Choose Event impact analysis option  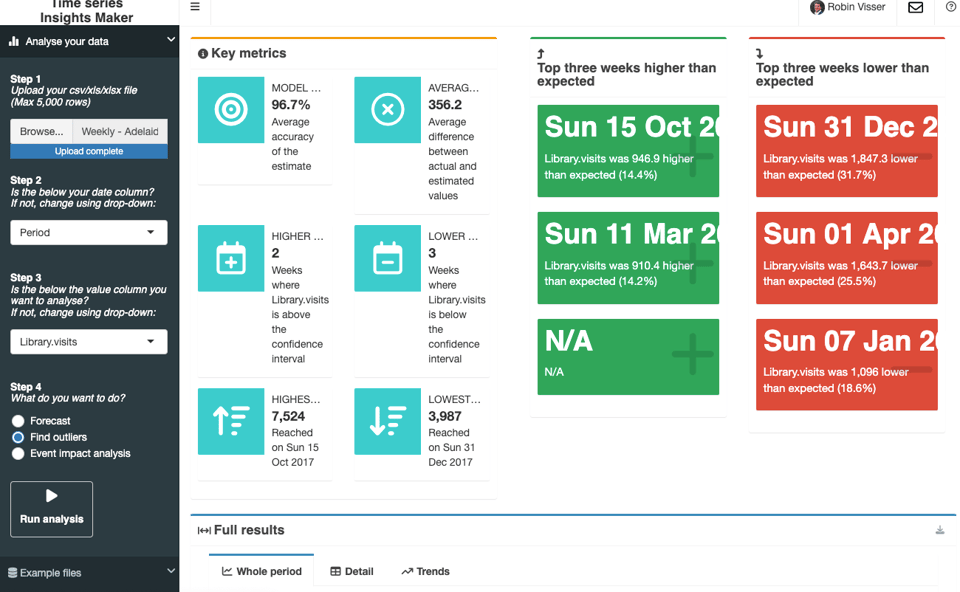coord(18,453)
